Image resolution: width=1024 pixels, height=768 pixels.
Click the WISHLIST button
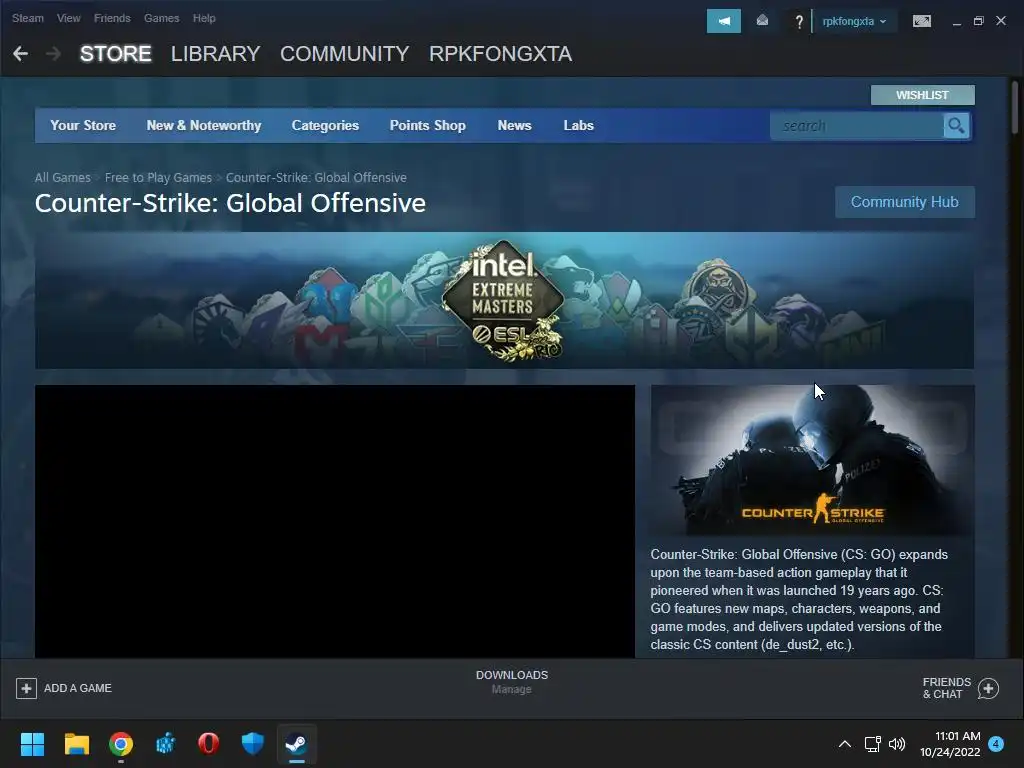pyautogui.click(x=922, y=95)
